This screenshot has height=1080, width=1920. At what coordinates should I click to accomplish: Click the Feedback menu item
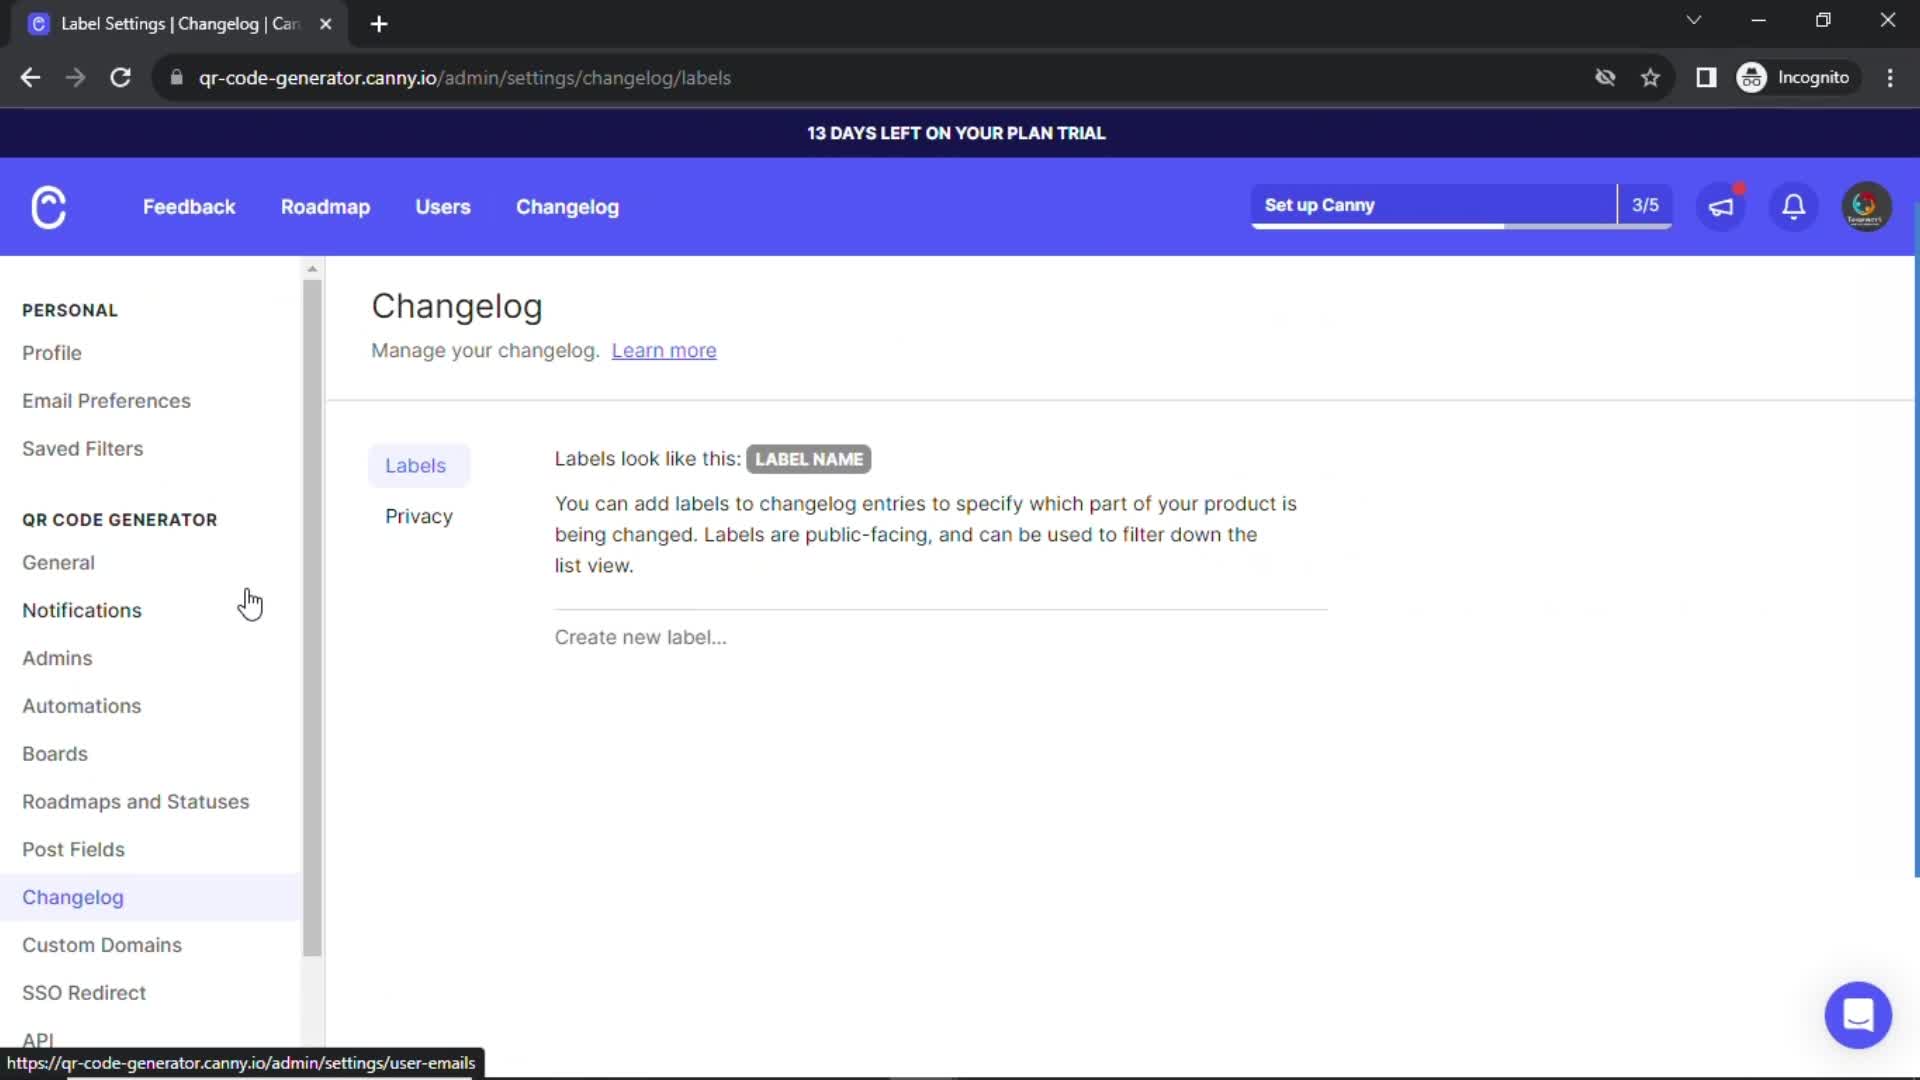click(x=190, y=206)
